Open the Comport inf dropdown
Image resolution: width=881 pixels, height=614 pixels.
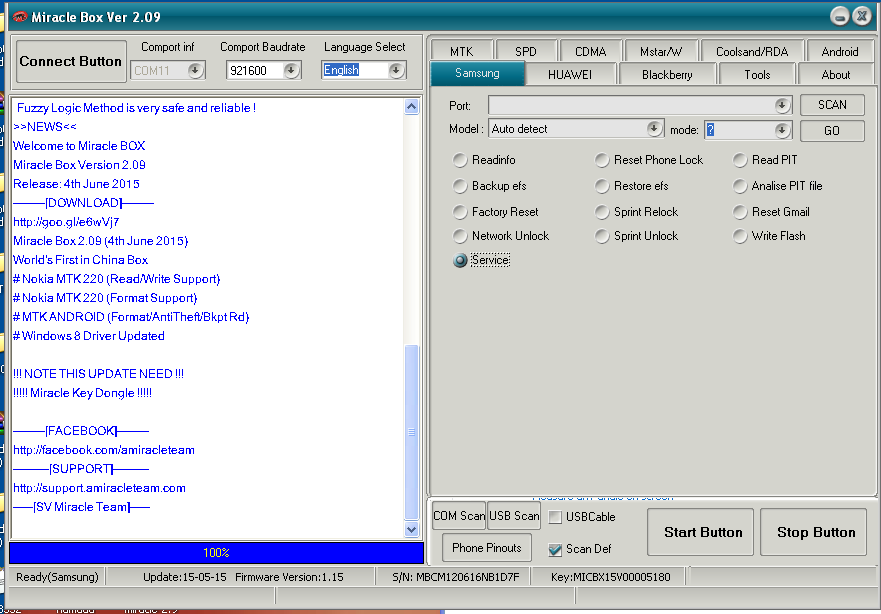pyautogui.click(x=195, y=70)
